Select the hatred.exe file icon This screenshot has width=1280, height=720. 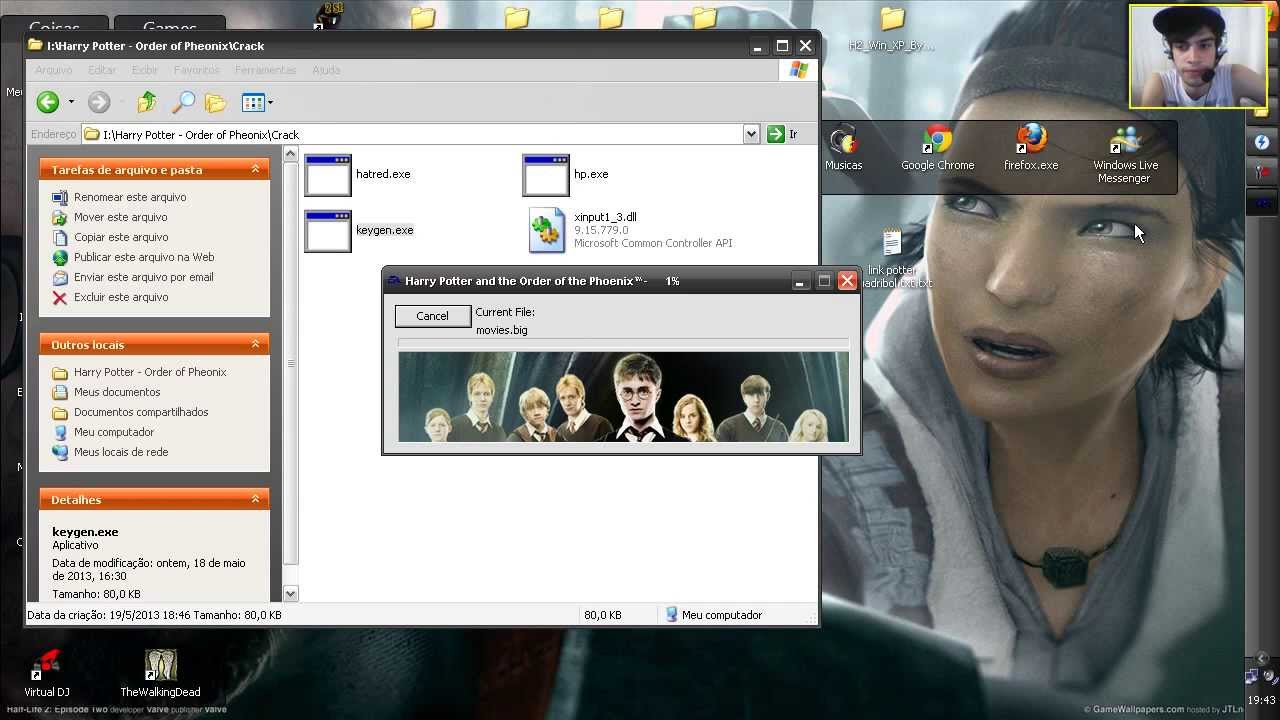(x=328, y=175)
